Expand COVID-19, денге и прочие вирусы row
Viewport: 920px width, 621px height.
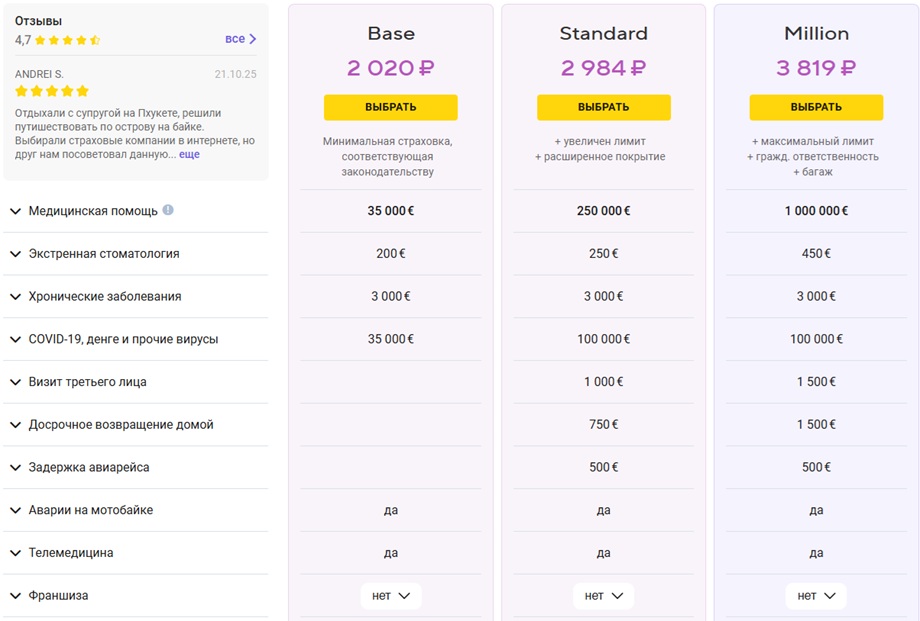click(x=136, y=339)
